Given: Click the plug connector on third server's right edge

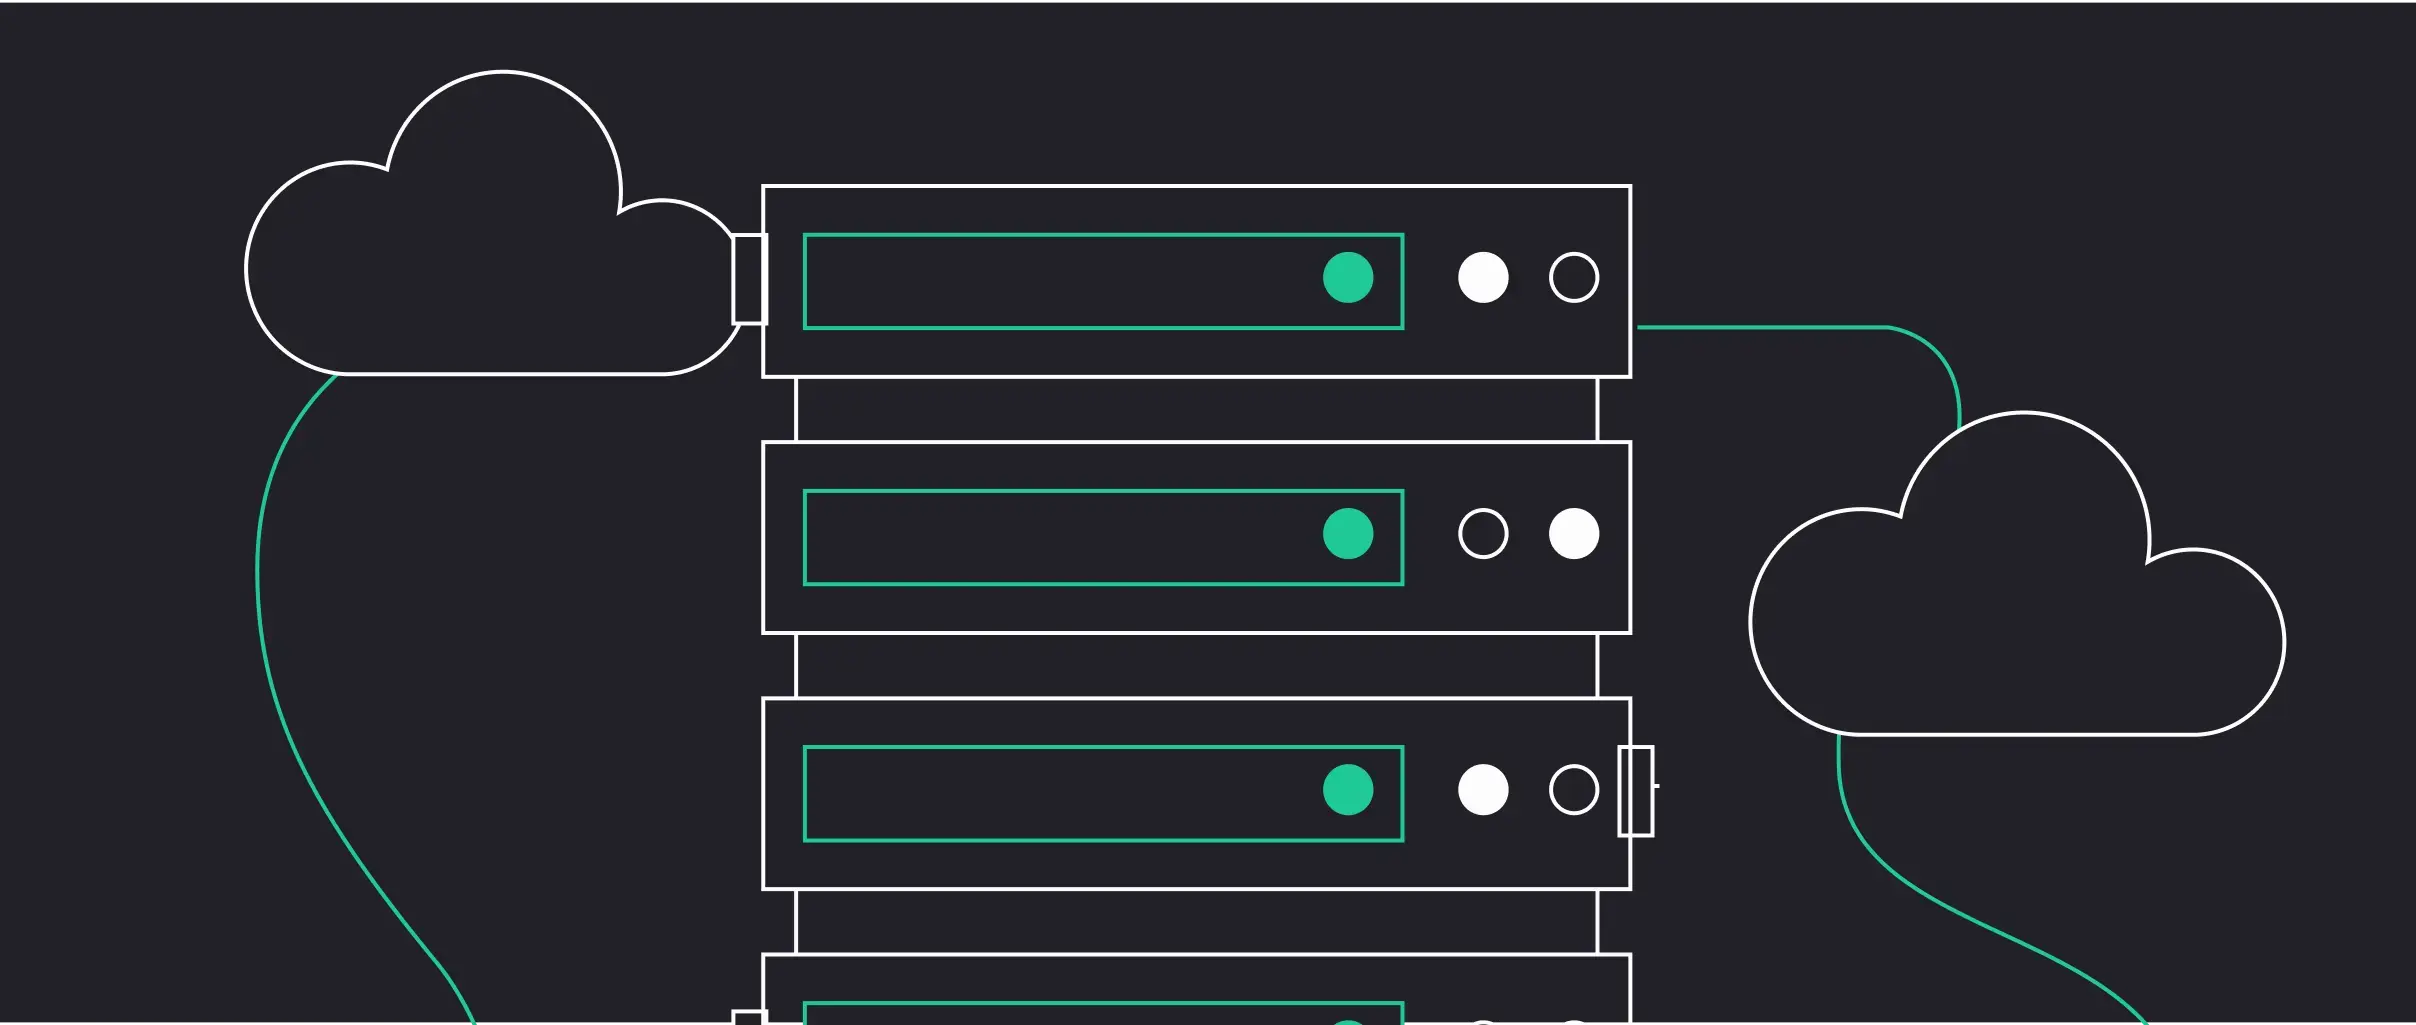Looking at the screenshot, I should (1636, 790).
